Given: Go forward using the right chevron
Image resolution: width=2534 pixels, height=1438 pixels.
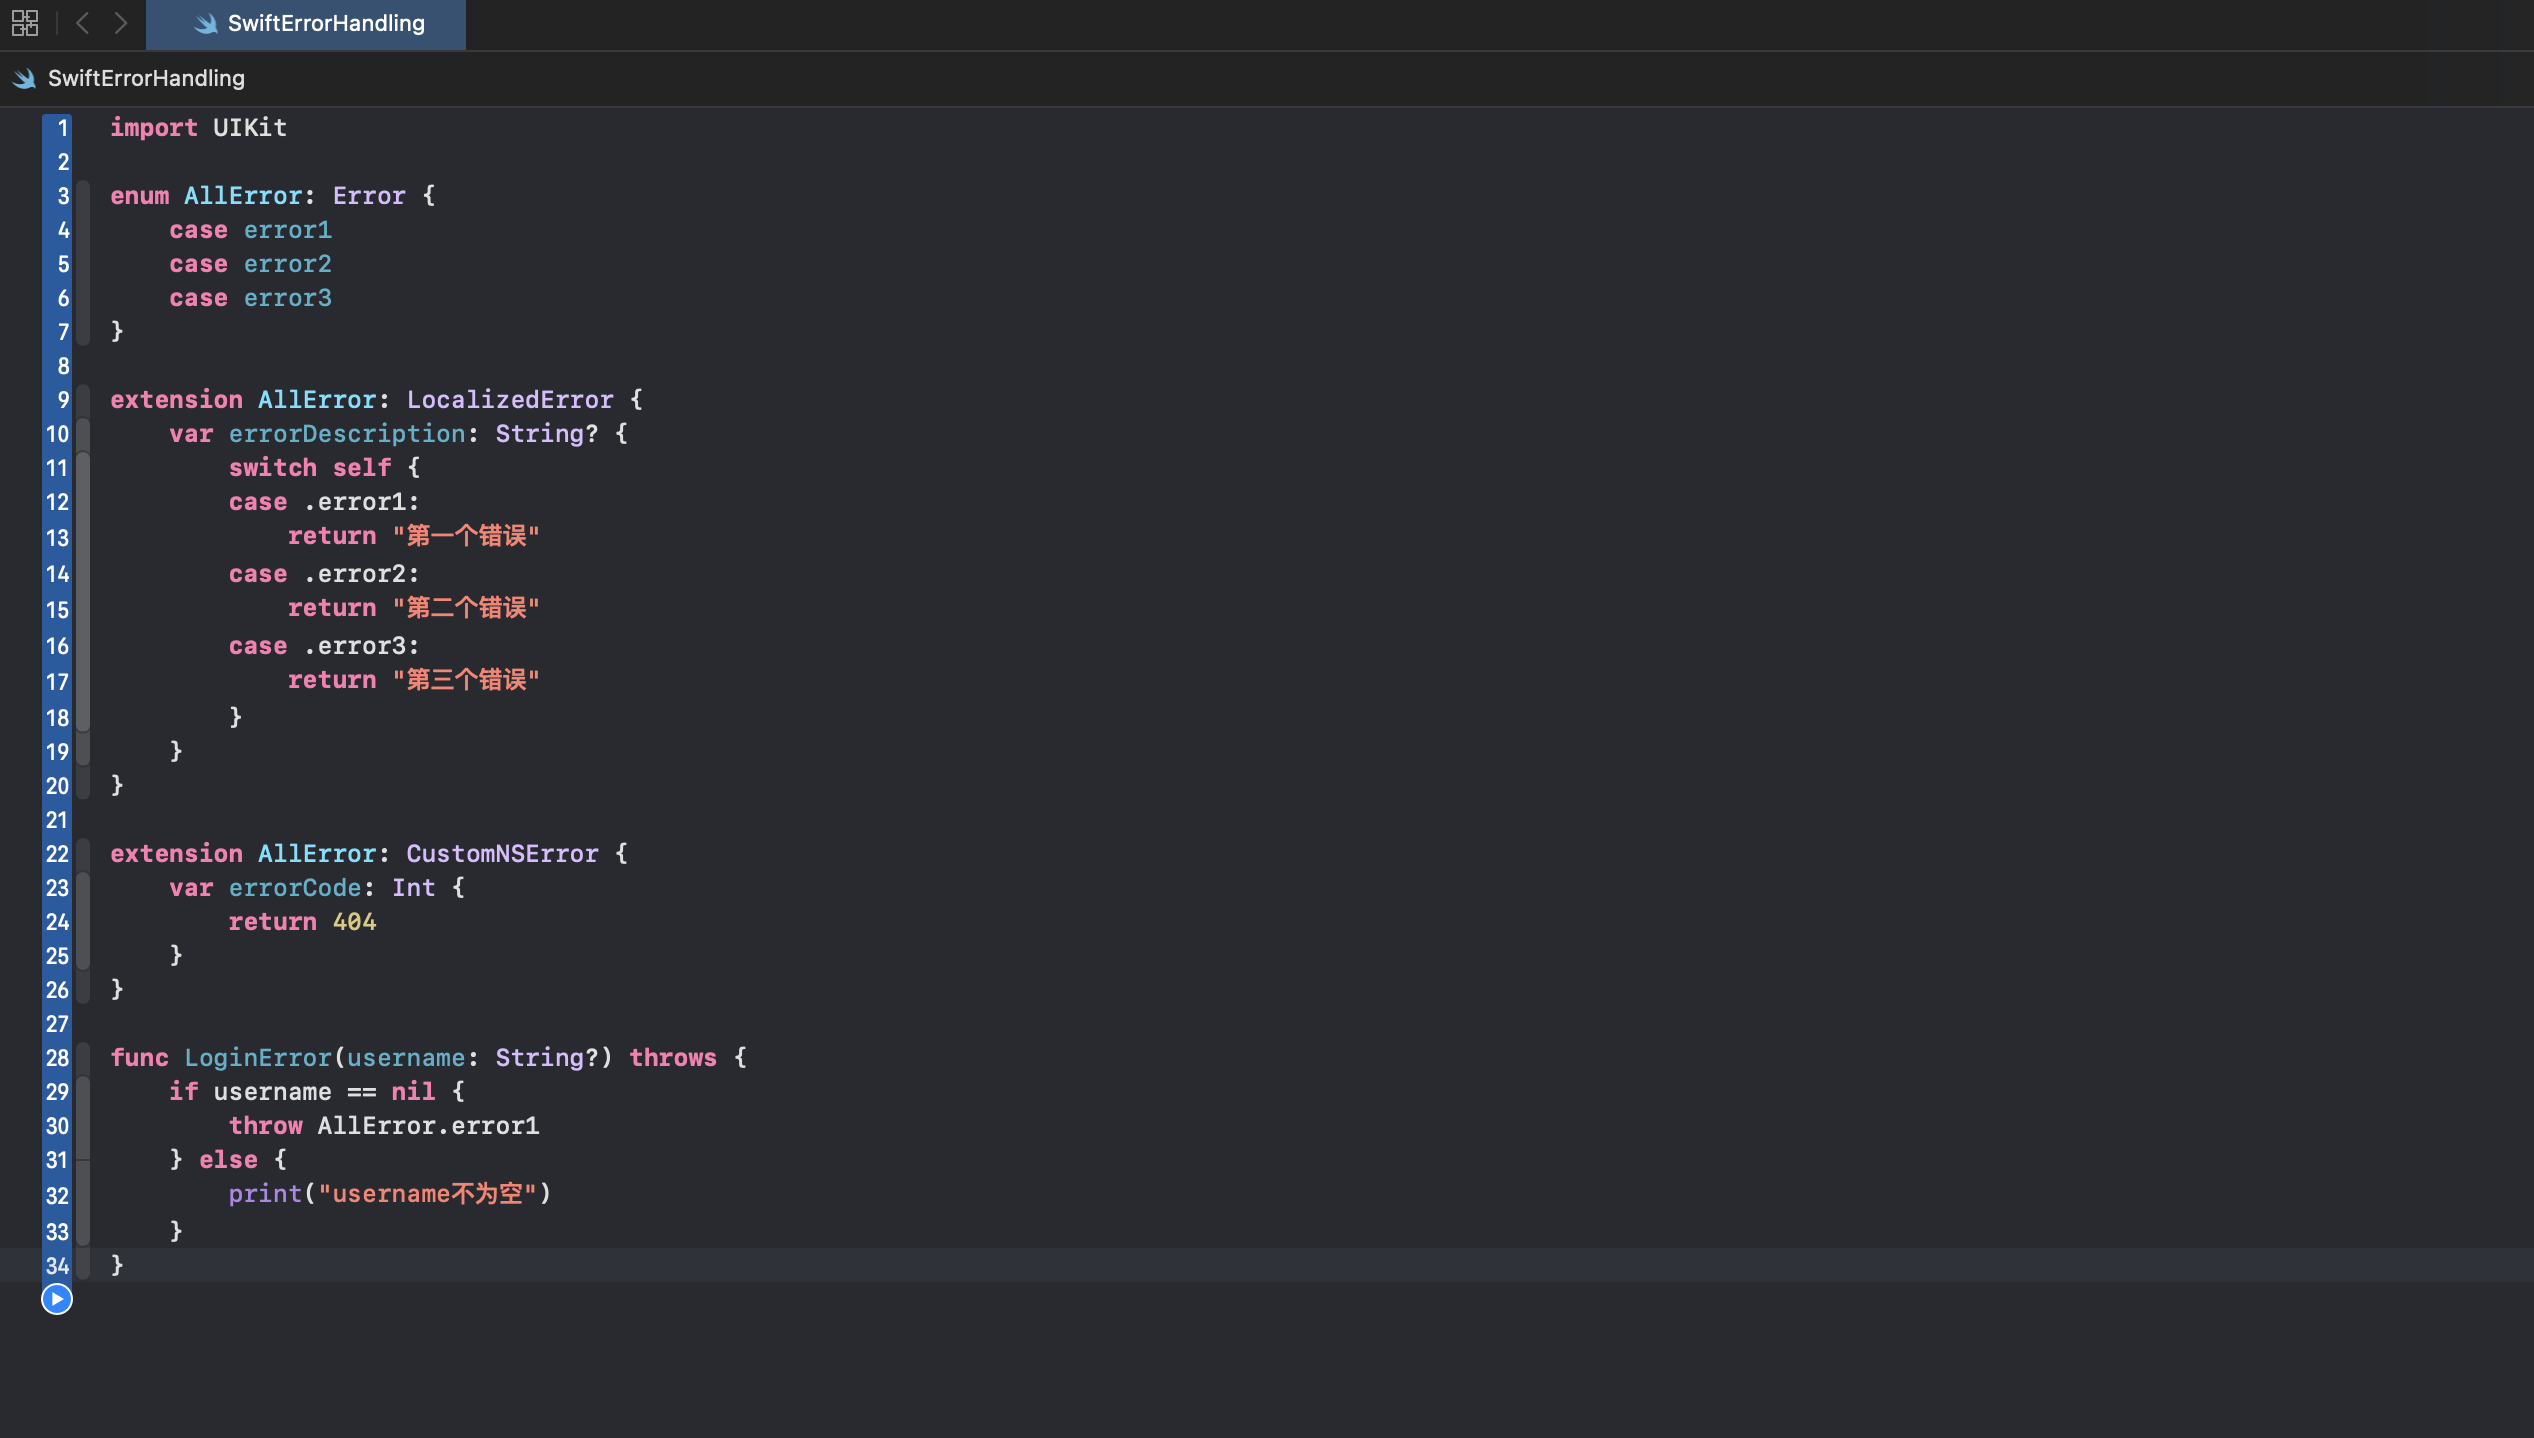Looking at the screenshot, I should tap(121, 23).
